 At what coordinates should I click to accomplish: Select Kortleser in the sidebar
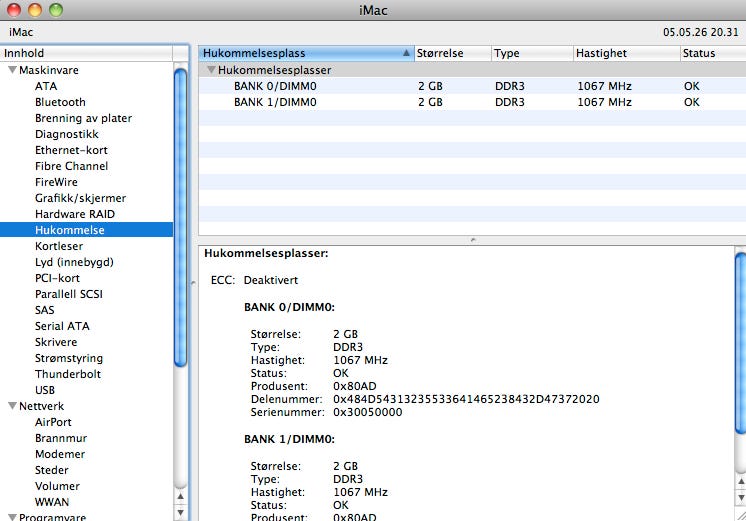tap(59, 246)
